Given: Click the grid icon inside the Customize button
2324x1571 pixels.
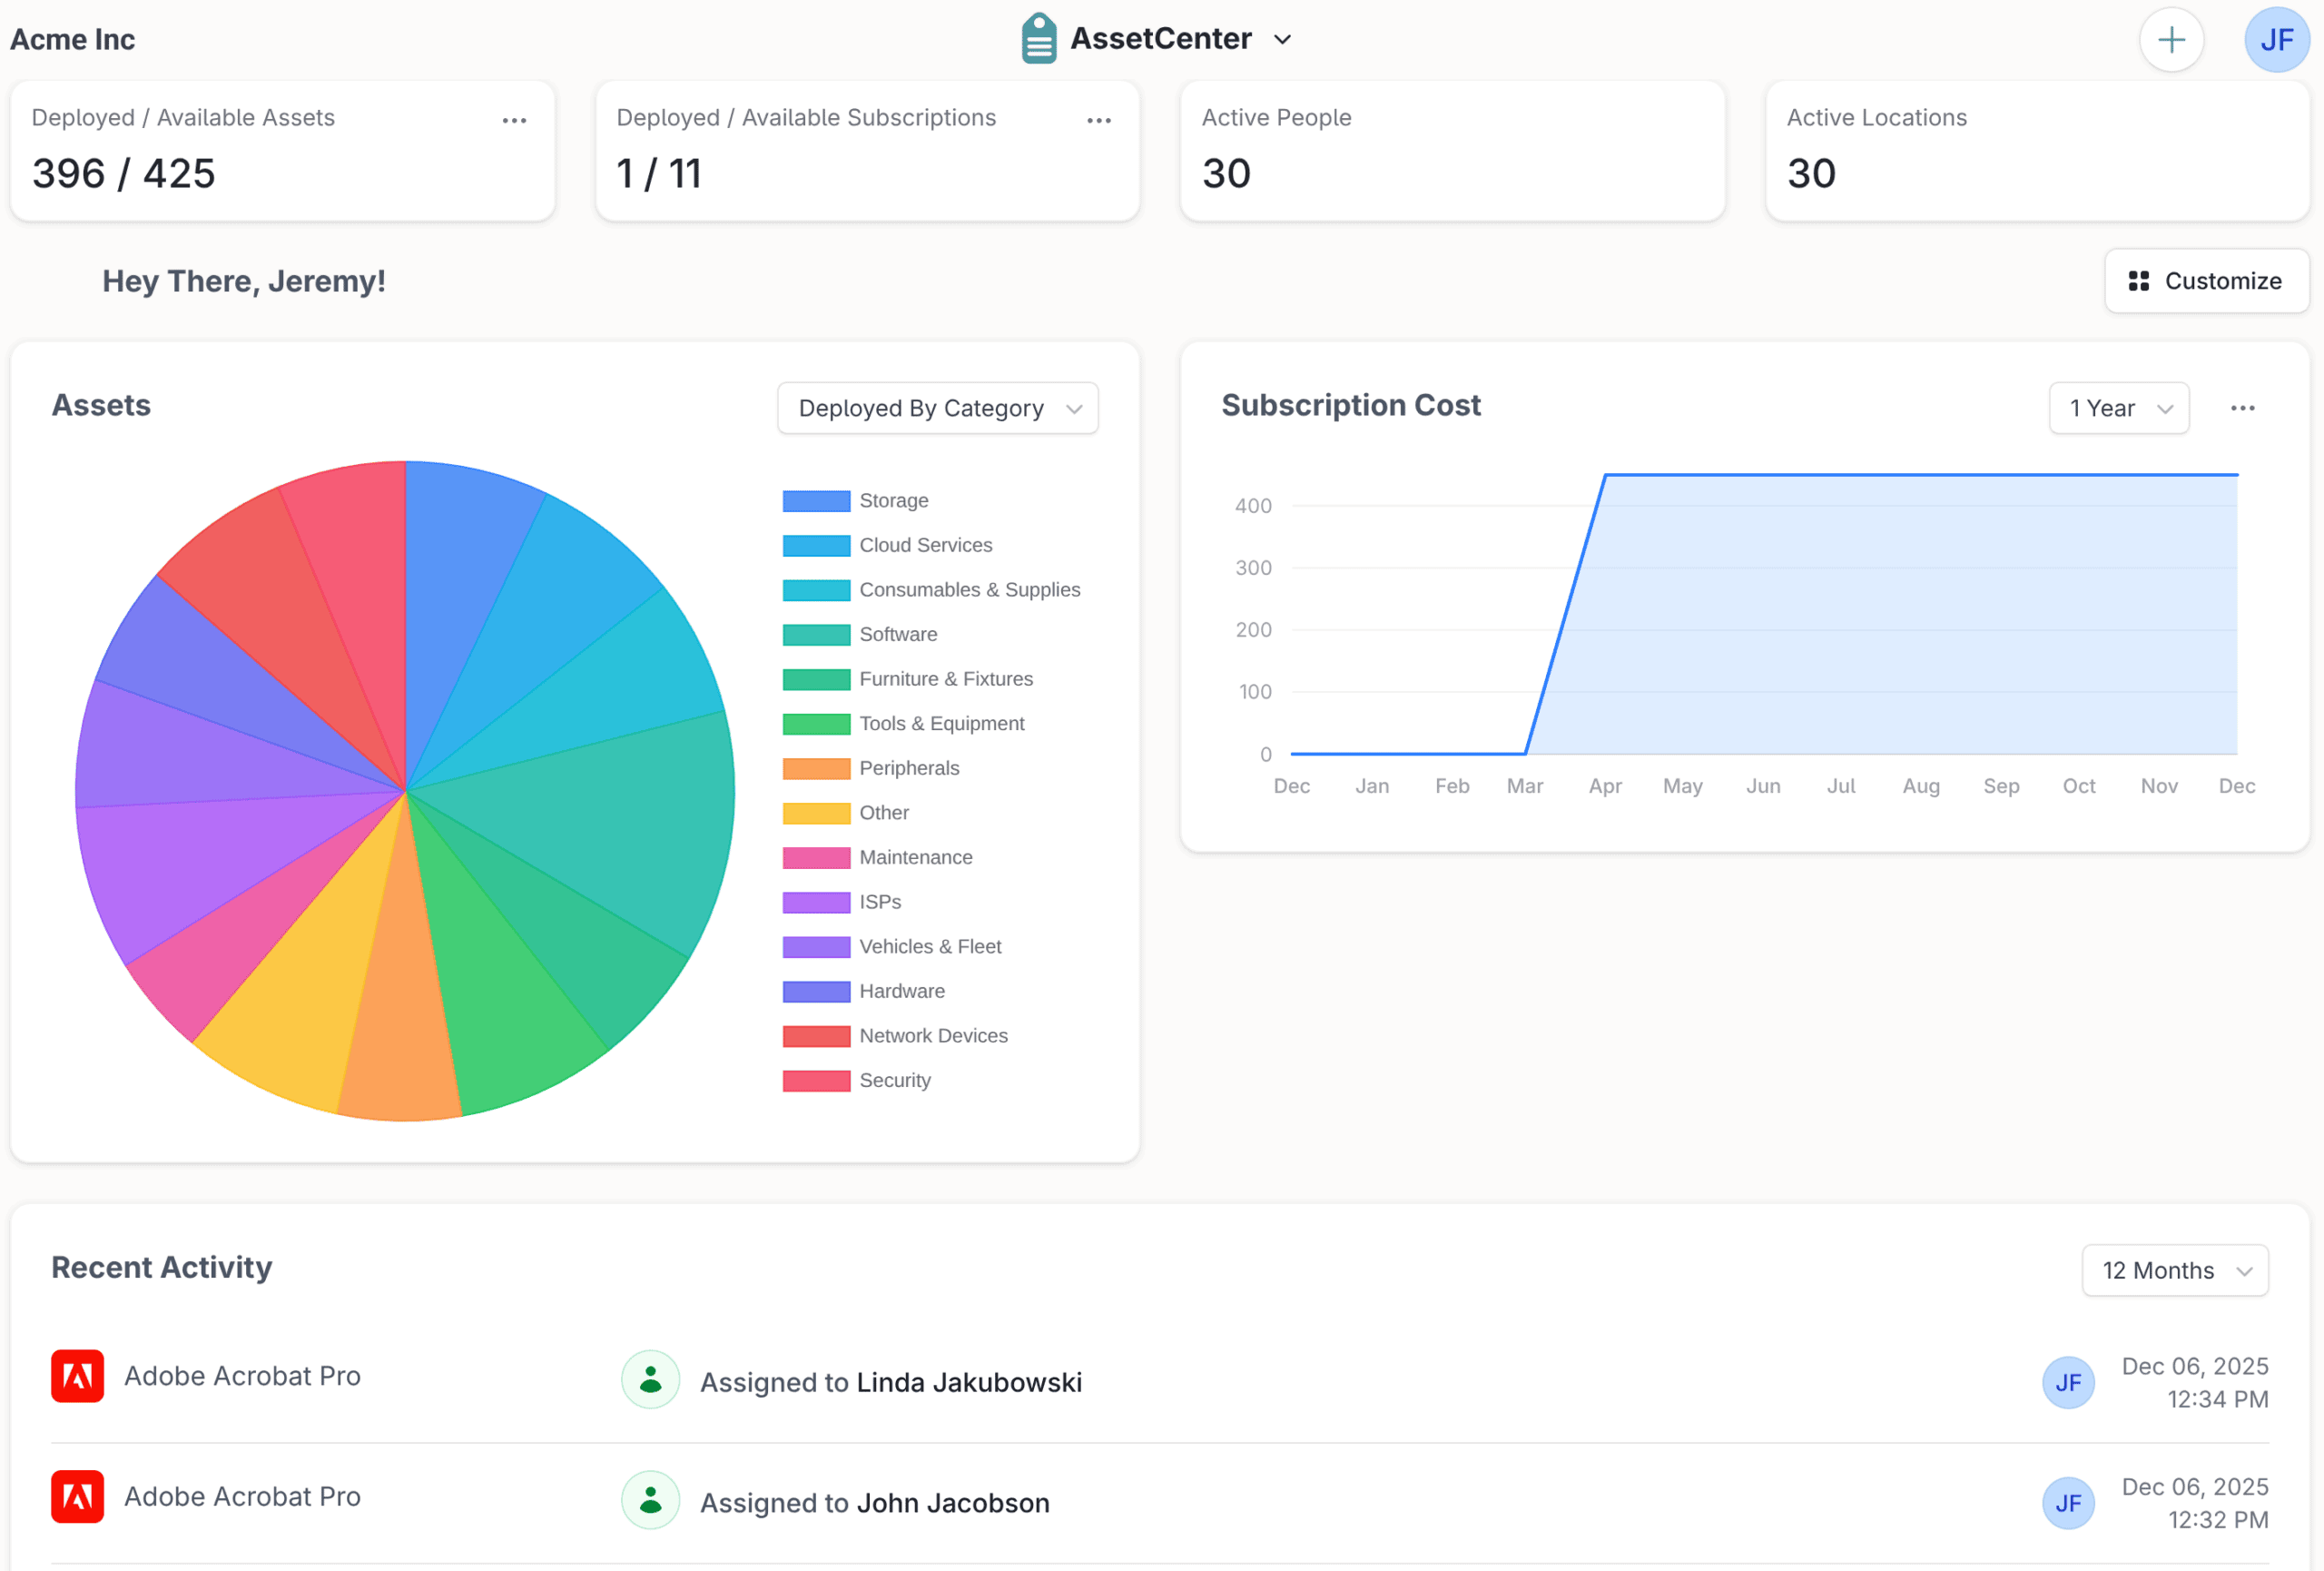Looking at the screenshot, I should pyautogui.click(x=2139, y=281).
